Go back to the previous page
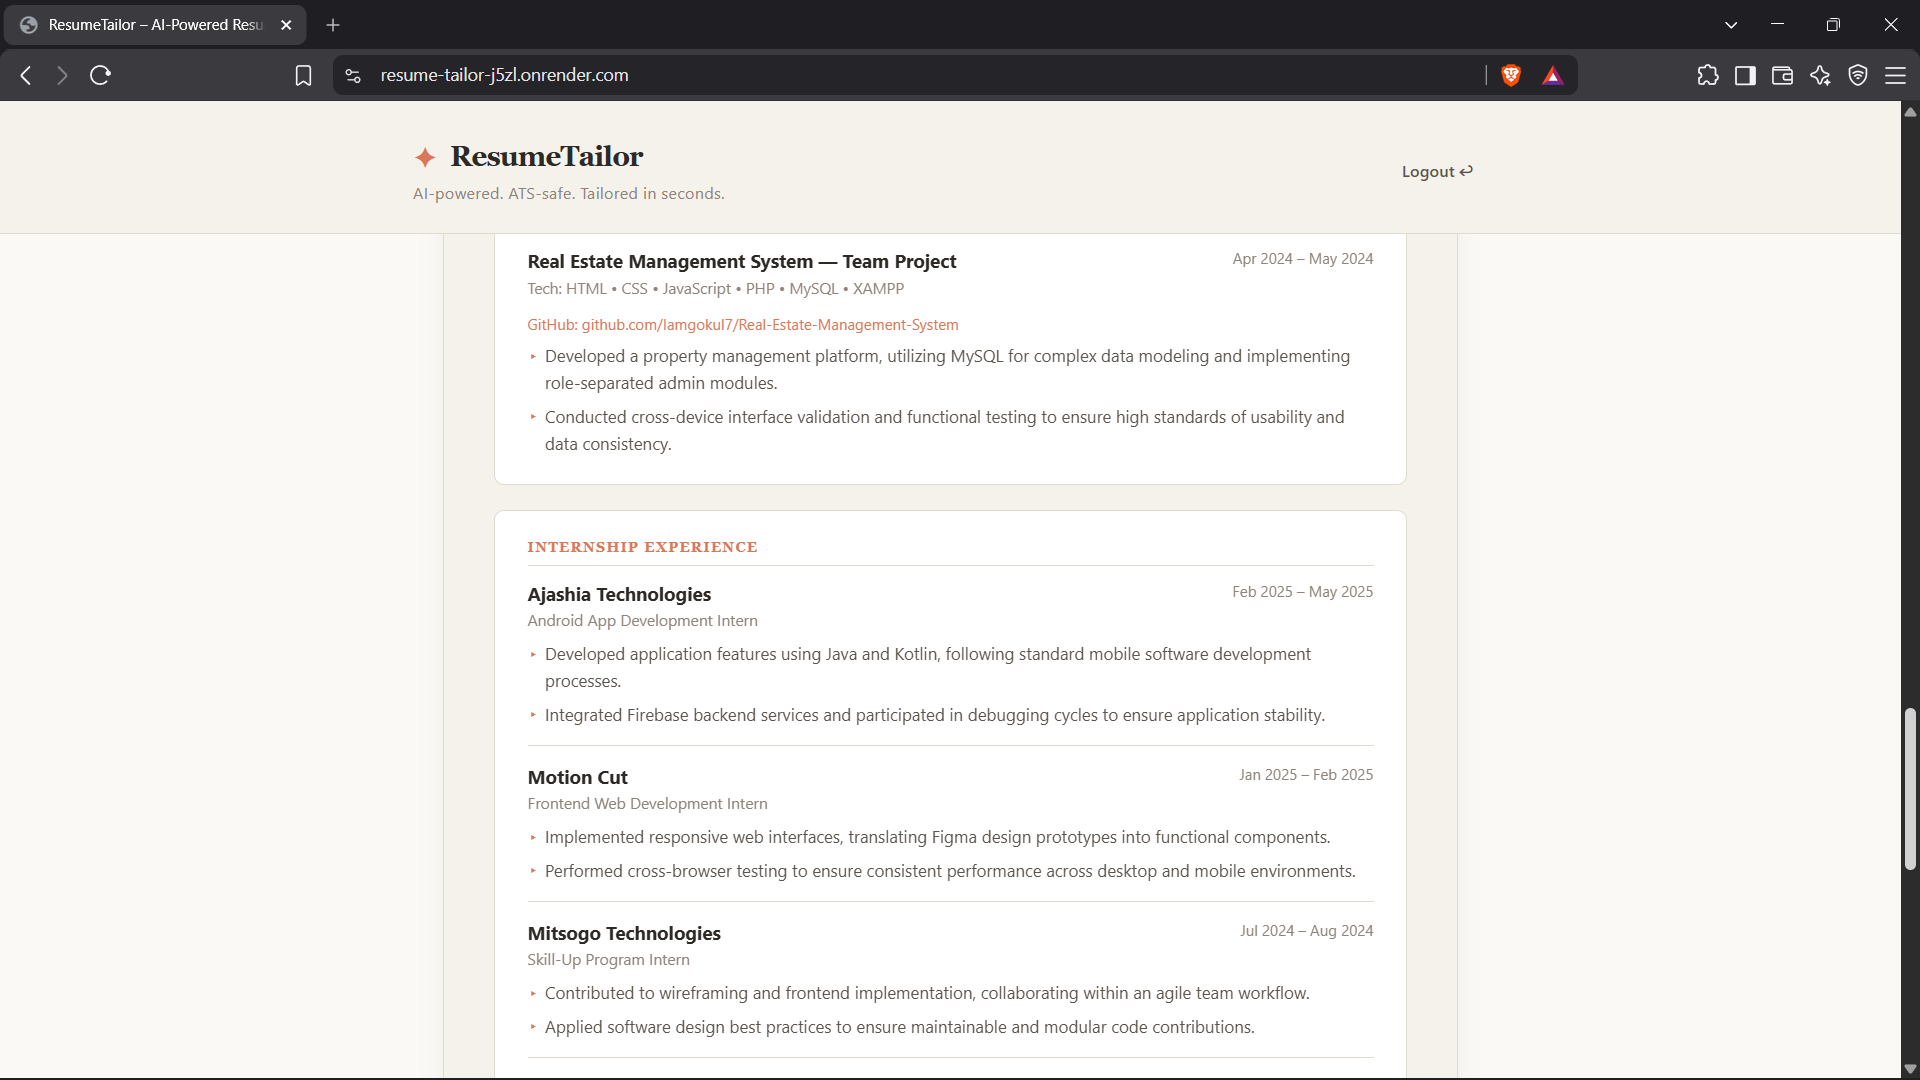1920x1080 pixels. (x=26, y=75)
